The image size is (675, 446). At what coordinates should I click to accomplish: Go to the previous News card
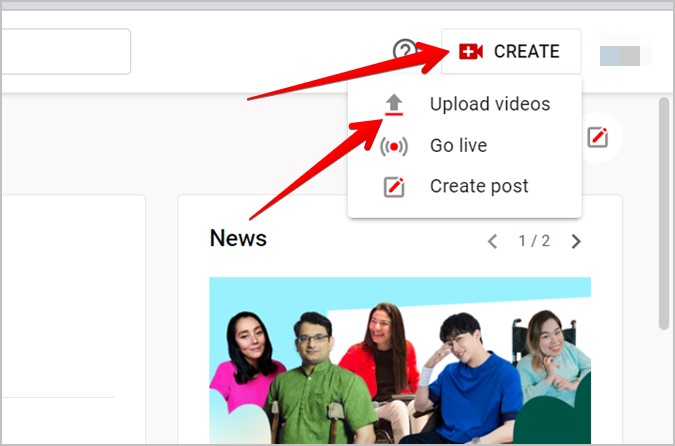point(492,242)
